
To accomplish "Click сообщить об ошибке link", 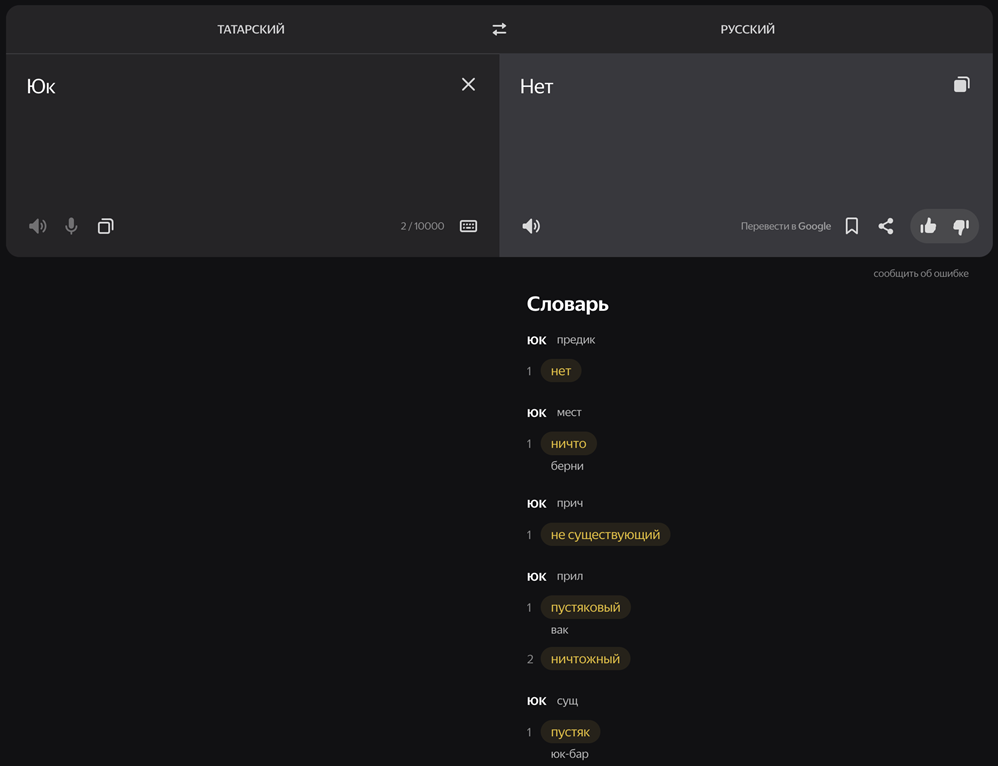I will click(x=920, y=273).
